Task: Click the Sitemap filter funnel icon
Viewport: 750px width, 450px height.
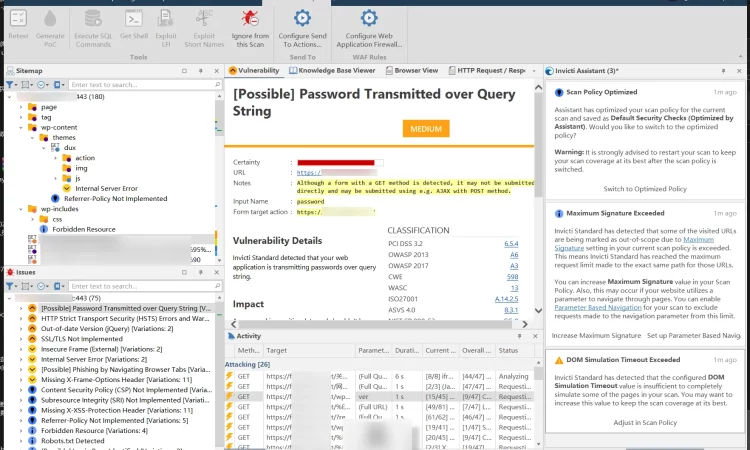Action: (x=10, y=85)
